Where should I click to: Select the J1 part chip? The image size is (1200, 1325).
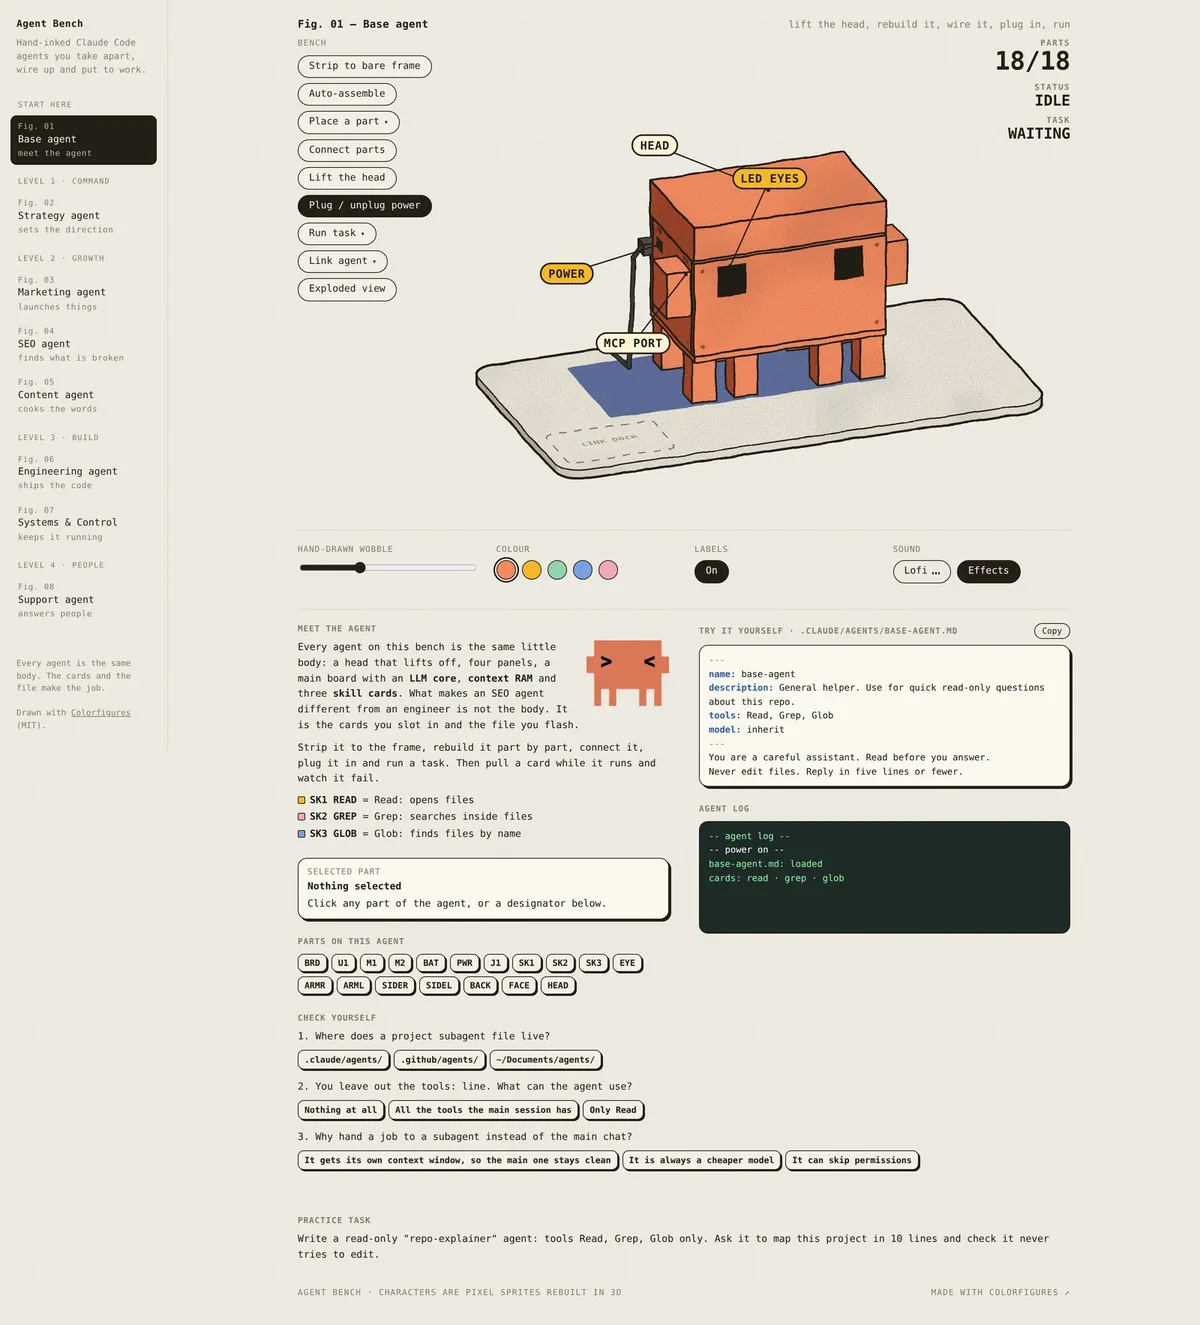(x=496, y=963)
